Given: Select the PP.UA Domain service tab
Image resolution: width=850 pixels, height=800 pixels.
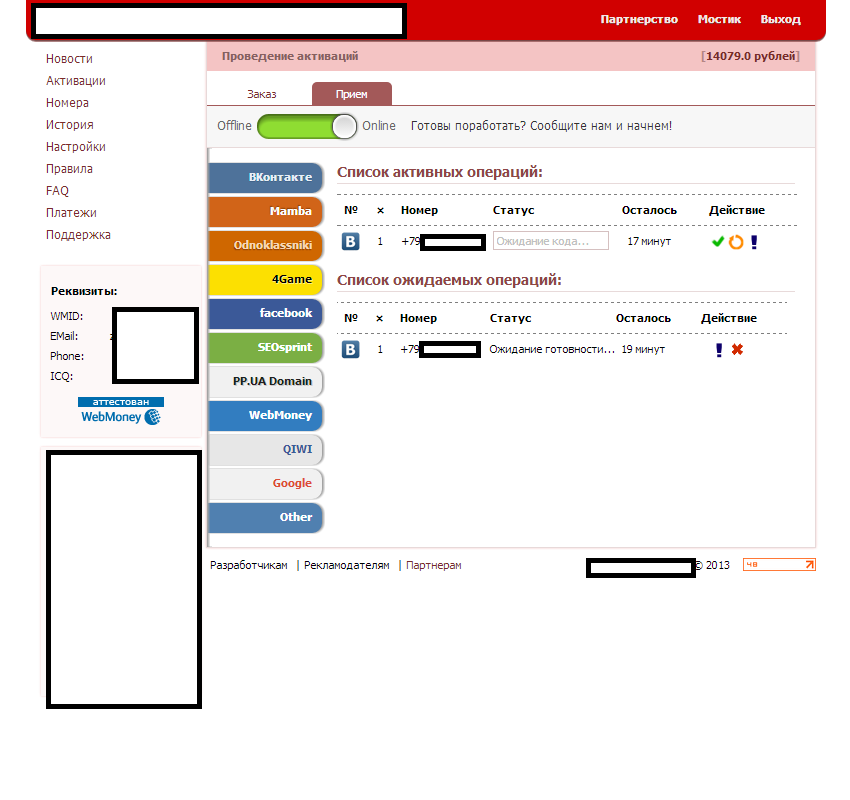Looking at the screenshot, I should (x=266, y=382).
